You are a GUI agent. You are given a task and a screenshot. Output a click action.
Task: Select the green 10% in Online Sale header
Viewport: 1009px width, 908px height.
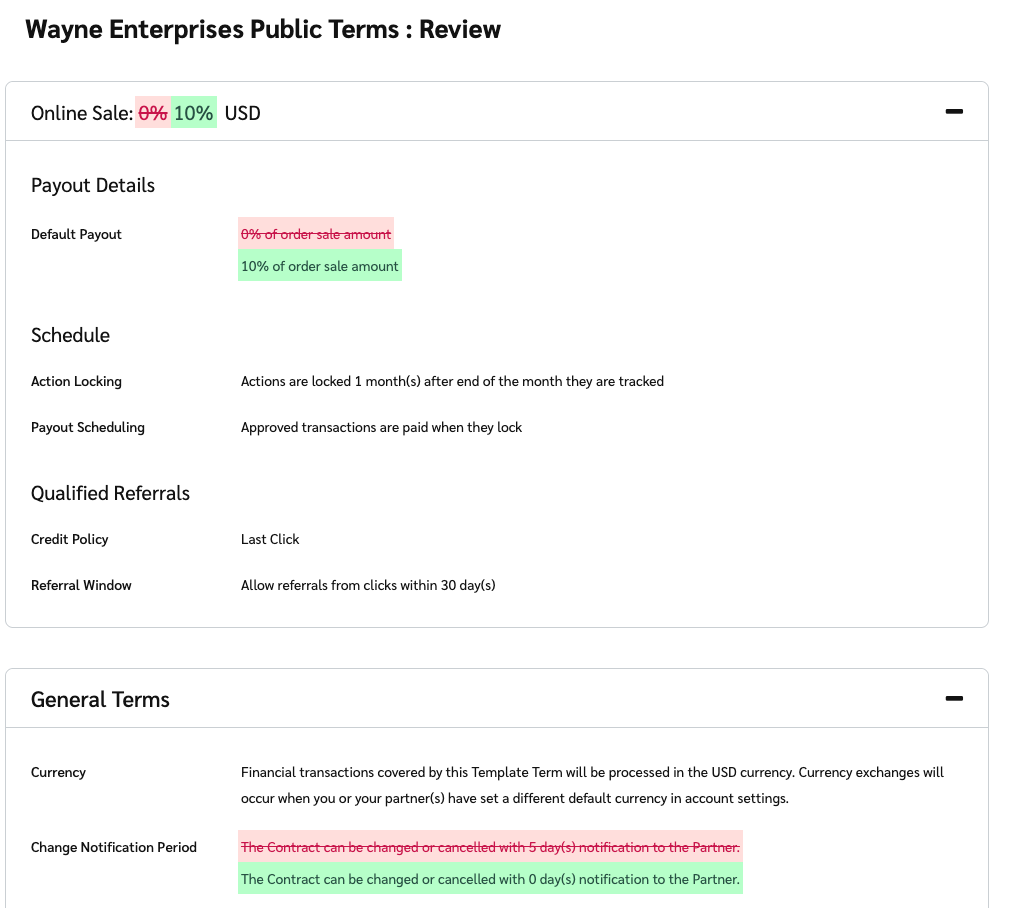click(x=194, y=113)
